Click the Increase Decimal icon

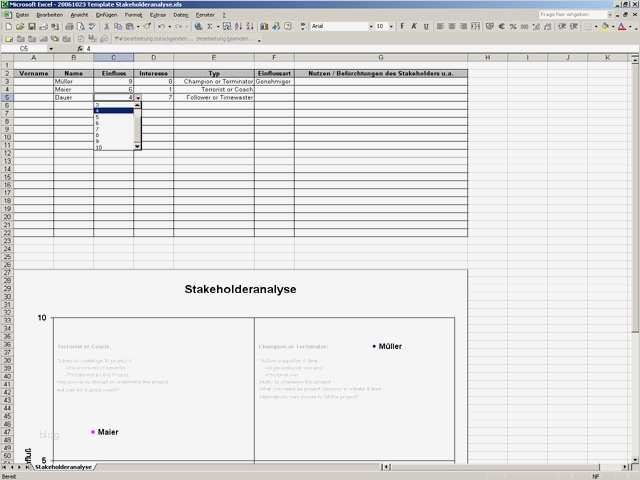click(536, 27)
